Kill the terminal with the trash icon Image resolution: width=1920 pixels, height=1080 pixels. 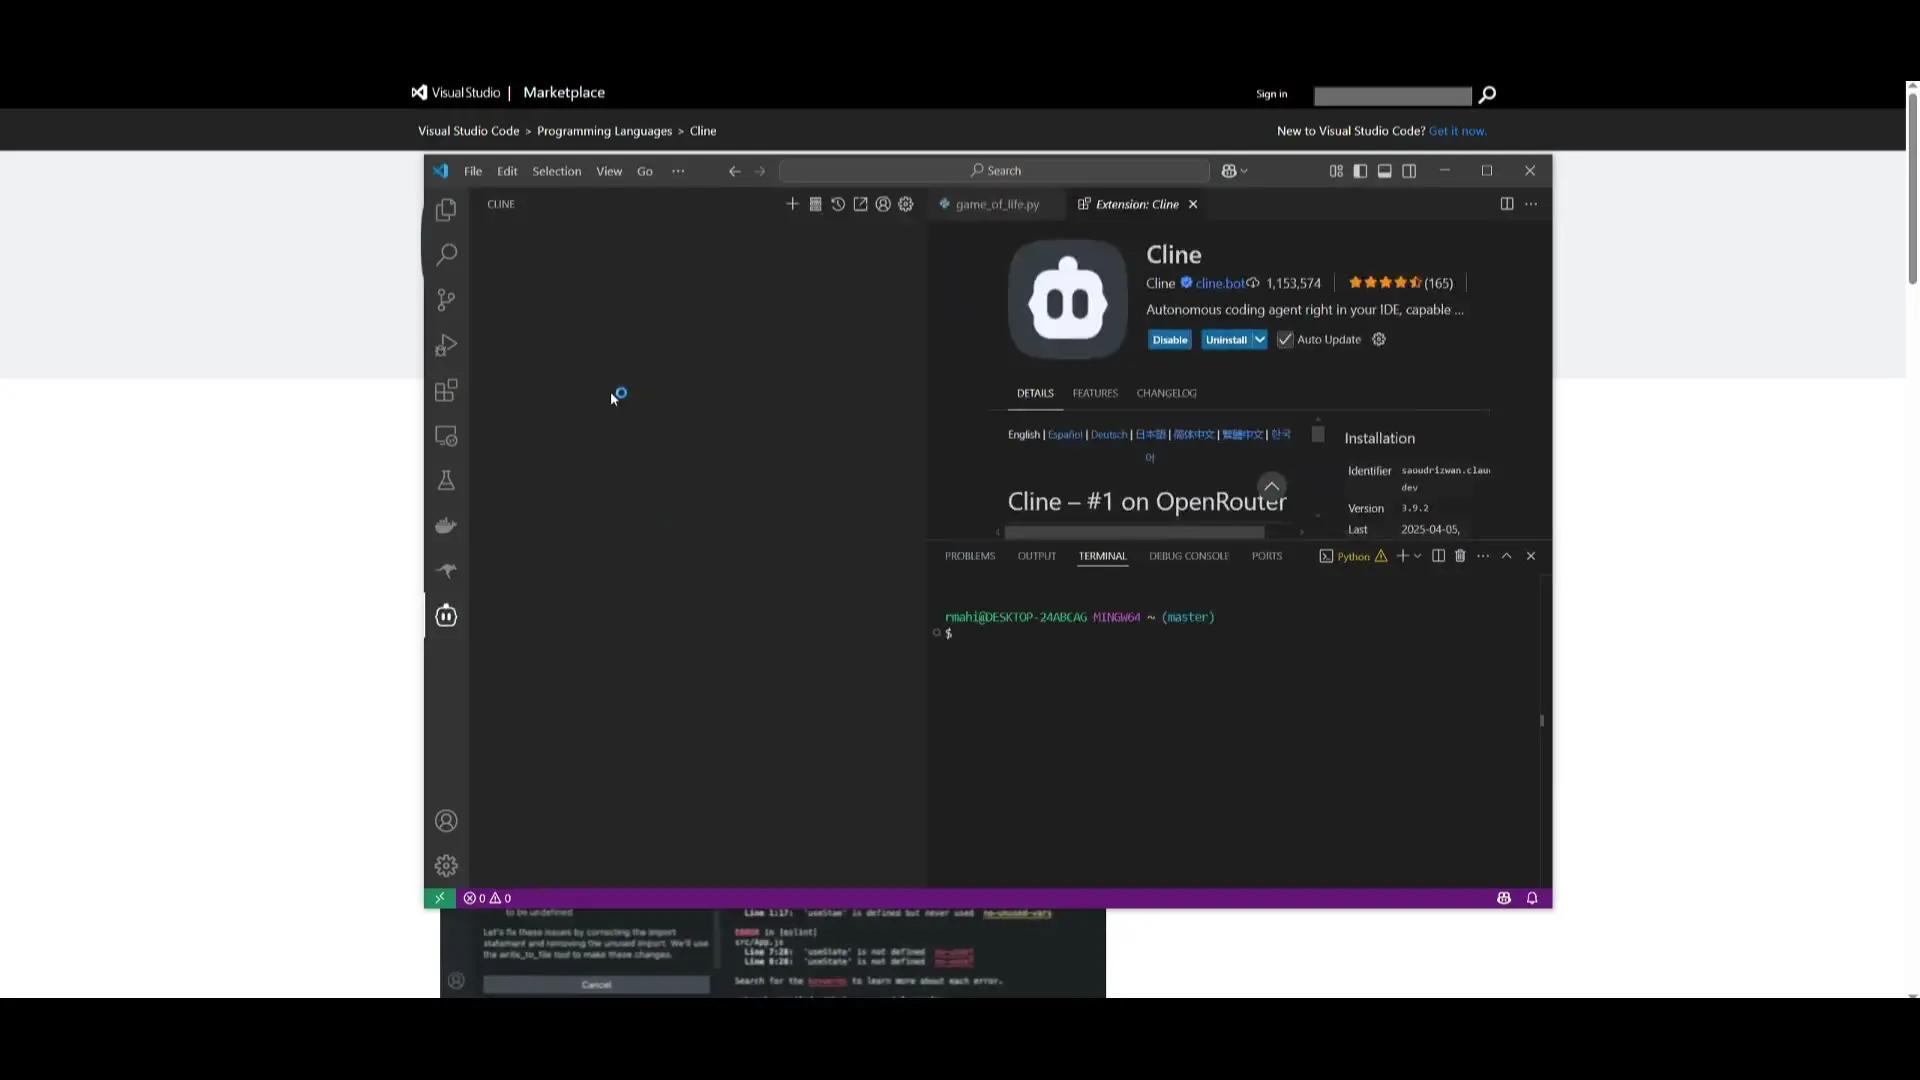[x=1460, y=556]
